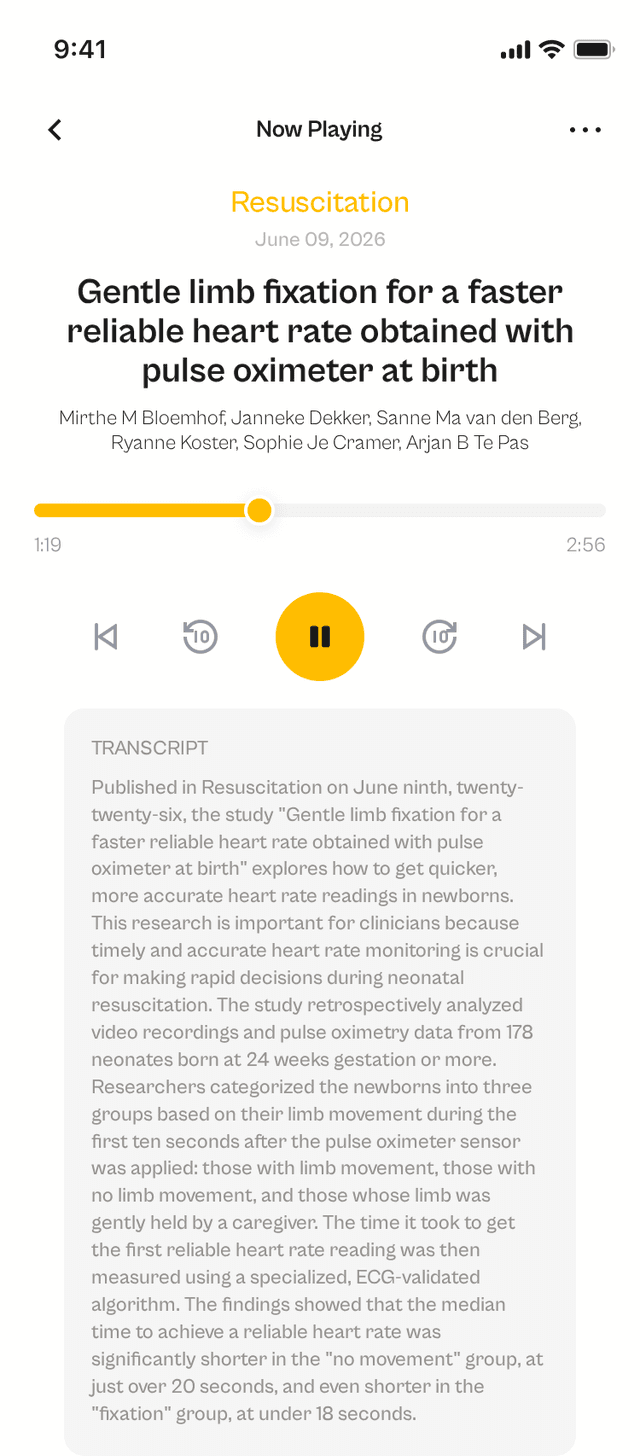Tap the 9:41 clock in status bar
The height and width of the screenshot is (1456, 640).
pos(80,50)
